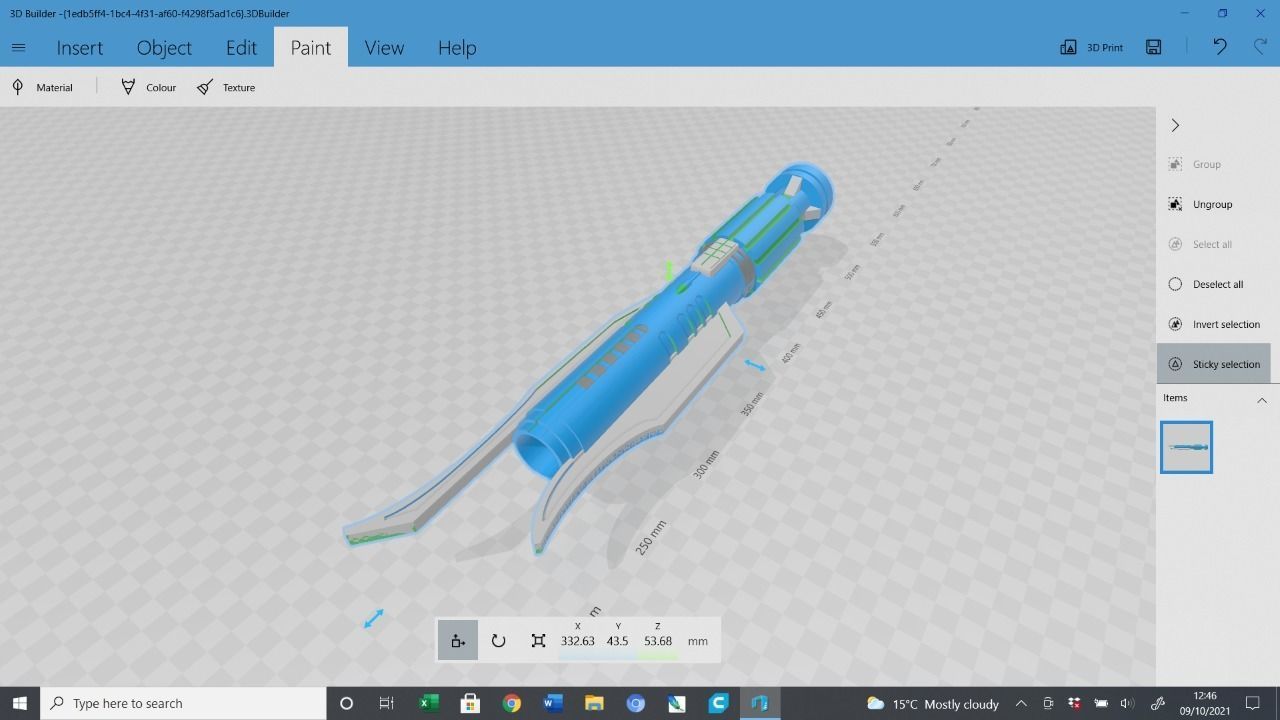This screenshot has height=720, width=1280.
Task: Open the Edit tab
Action: pos(241,47)
